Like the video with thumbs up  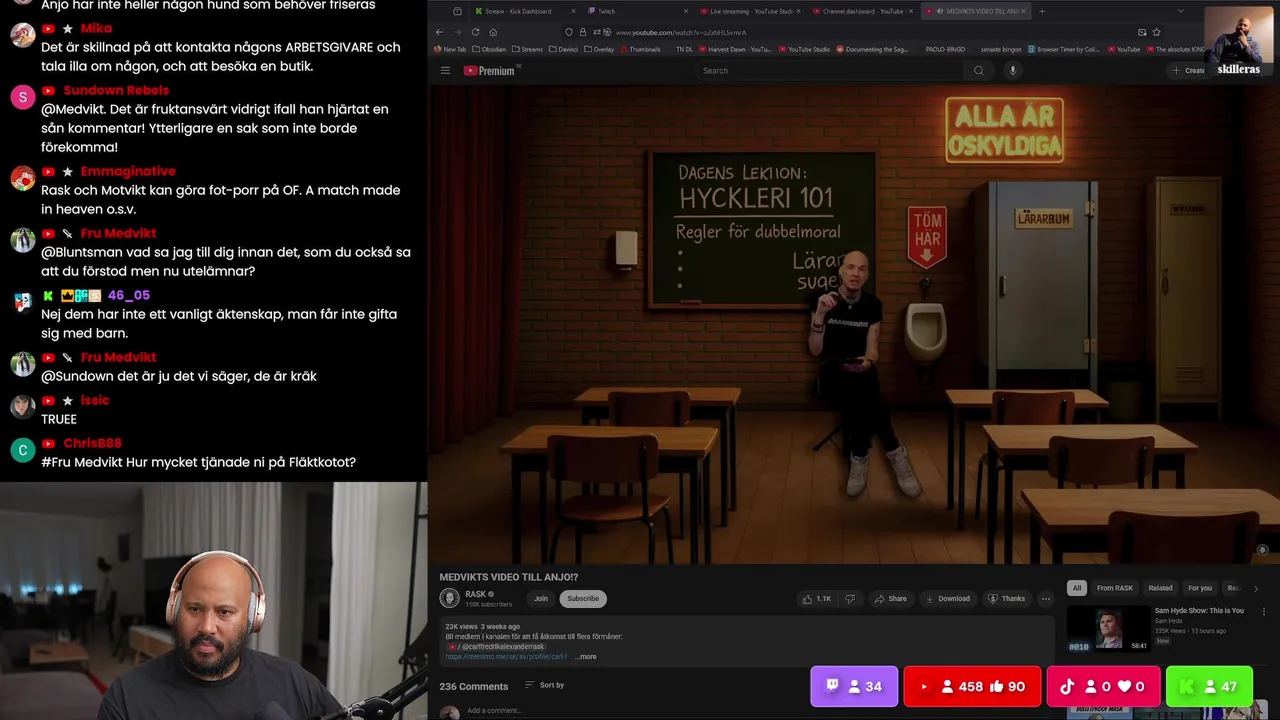pyautogui.click(x=816, y=599)
